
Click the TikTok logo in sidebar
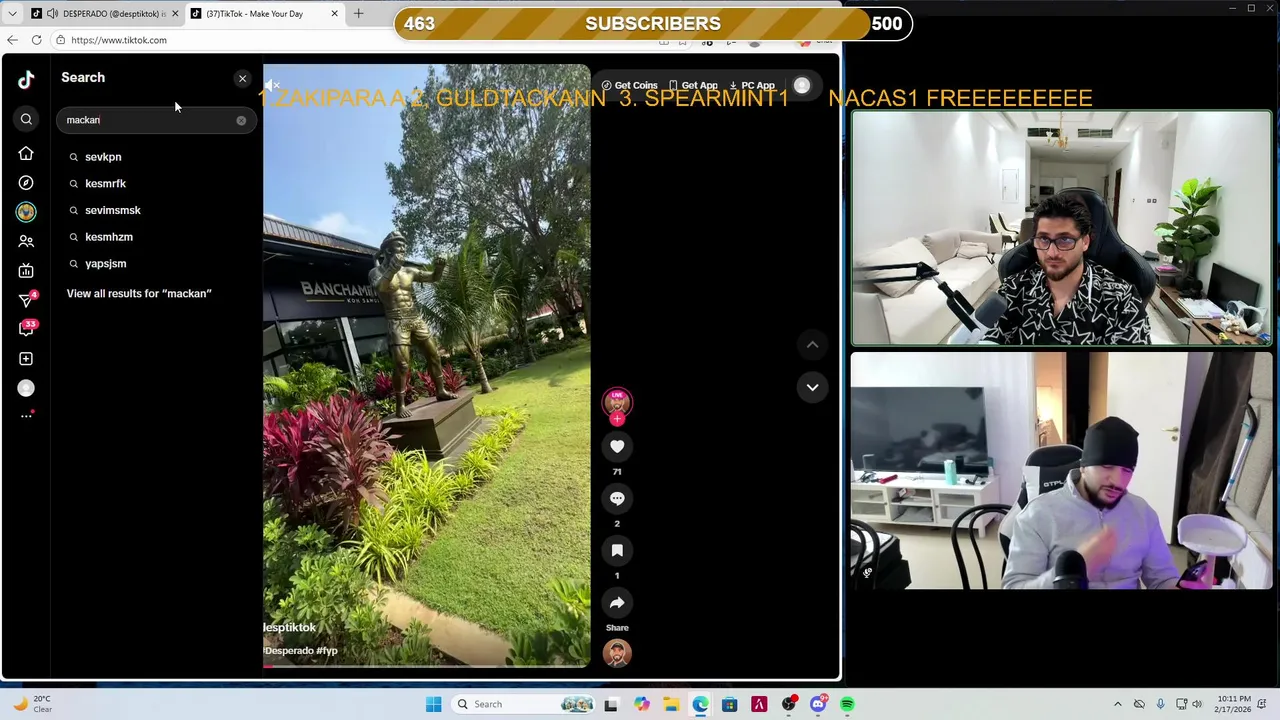[x=26, y=80]
